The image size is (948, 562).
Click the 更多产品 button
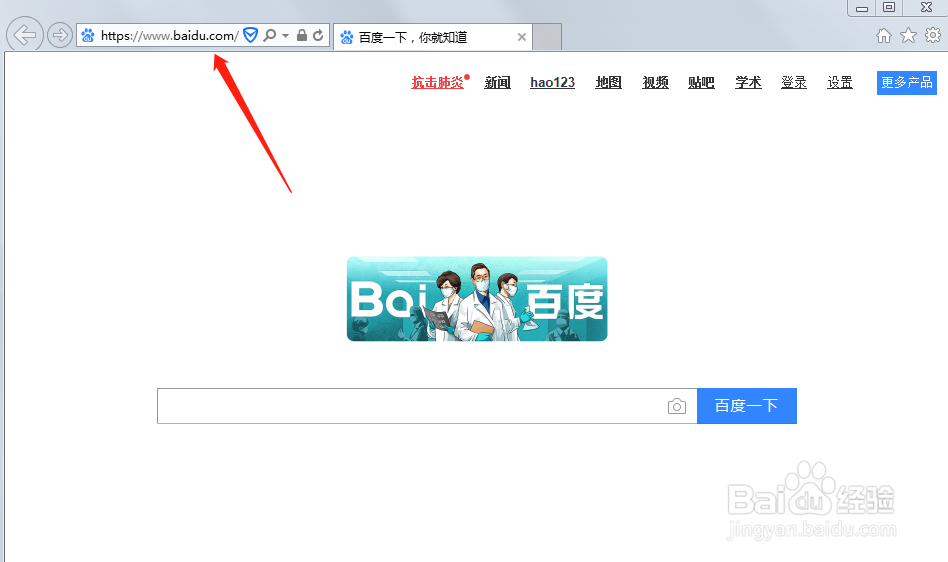(x=907, y=83)
